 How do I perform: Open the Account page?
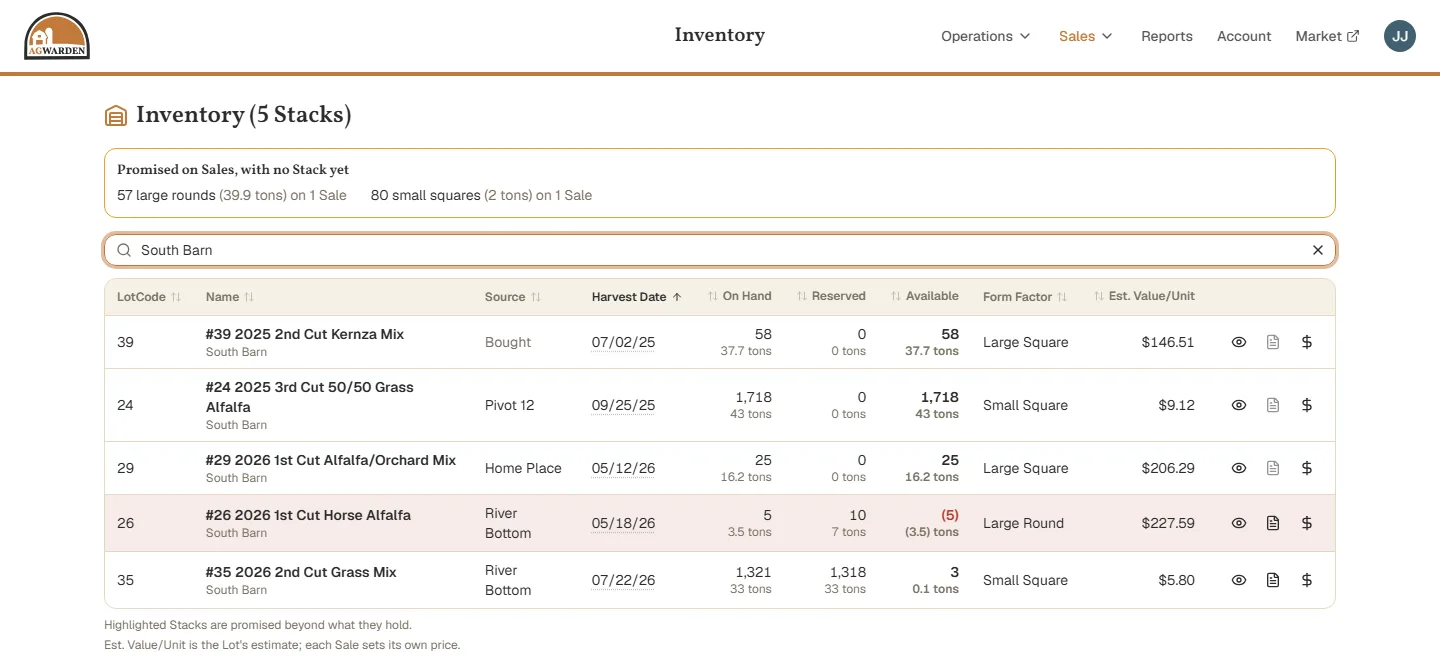[x=1244, y=36]
